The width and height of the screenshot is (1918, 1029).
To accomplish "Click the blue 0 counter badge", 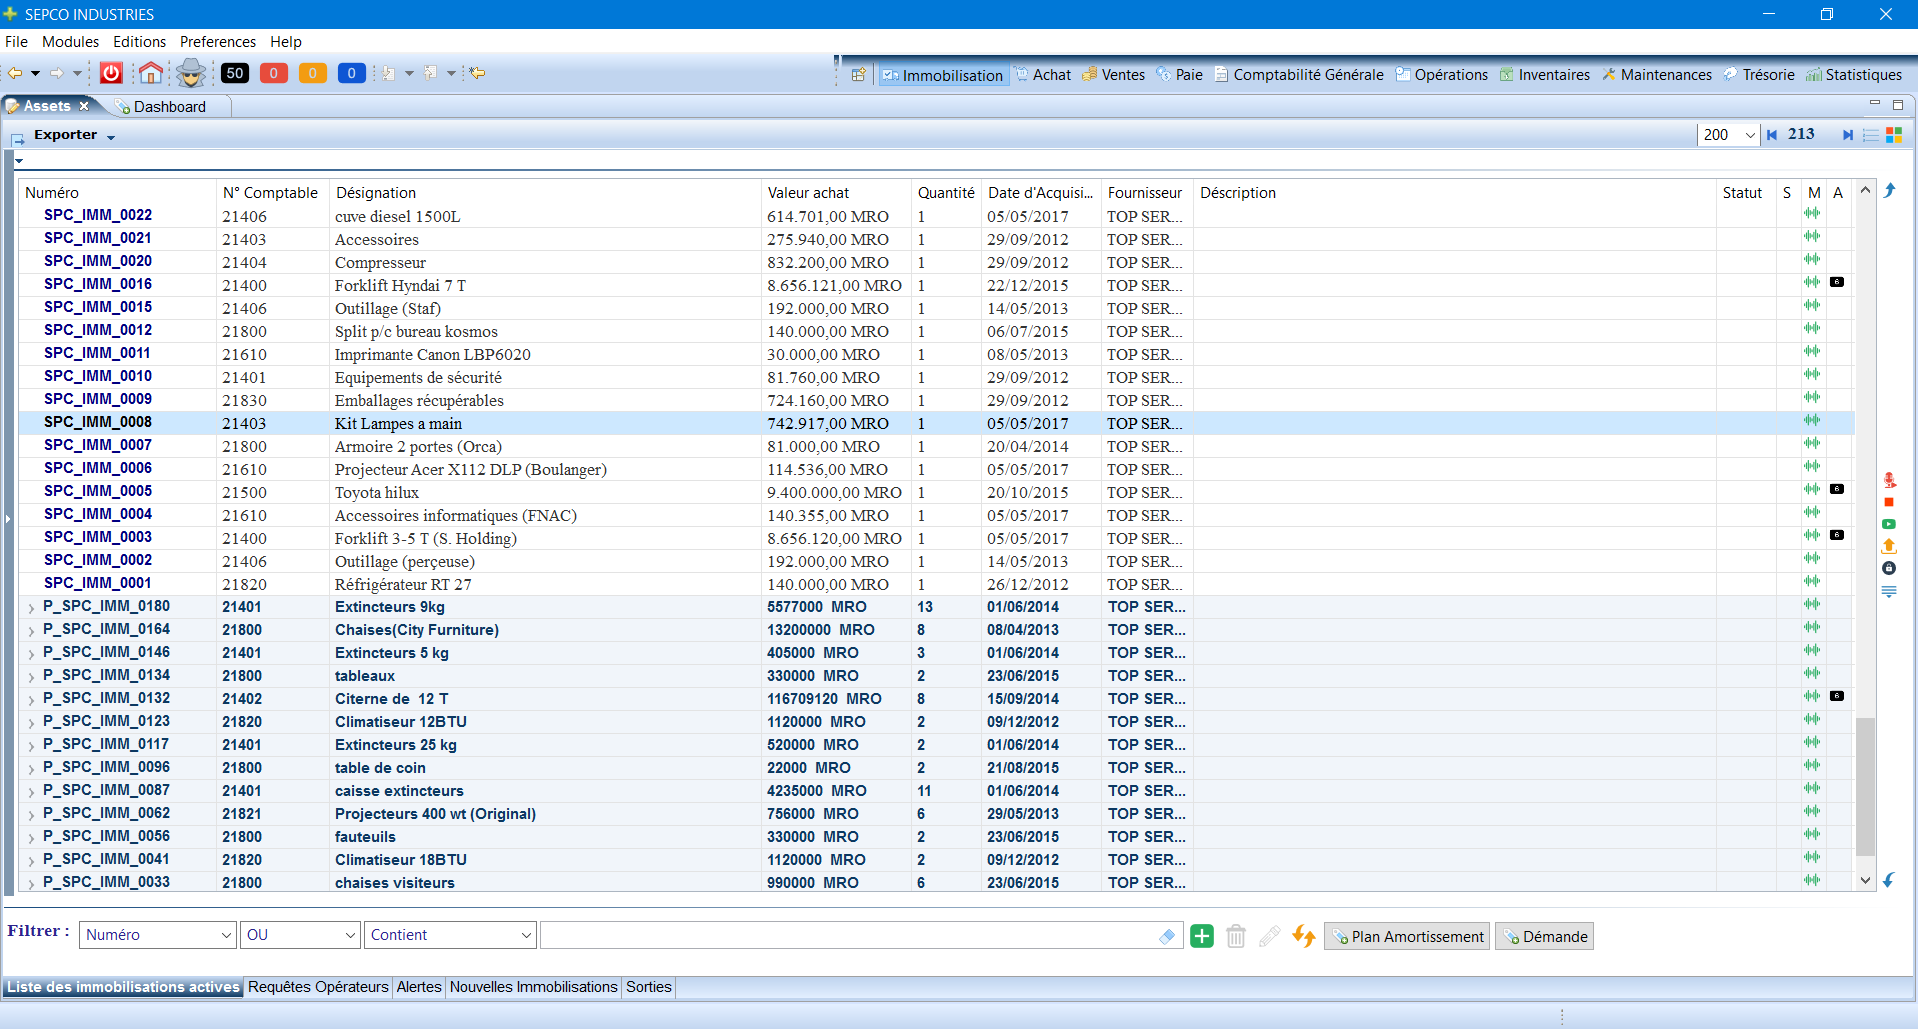I will (x=352, y=73).
